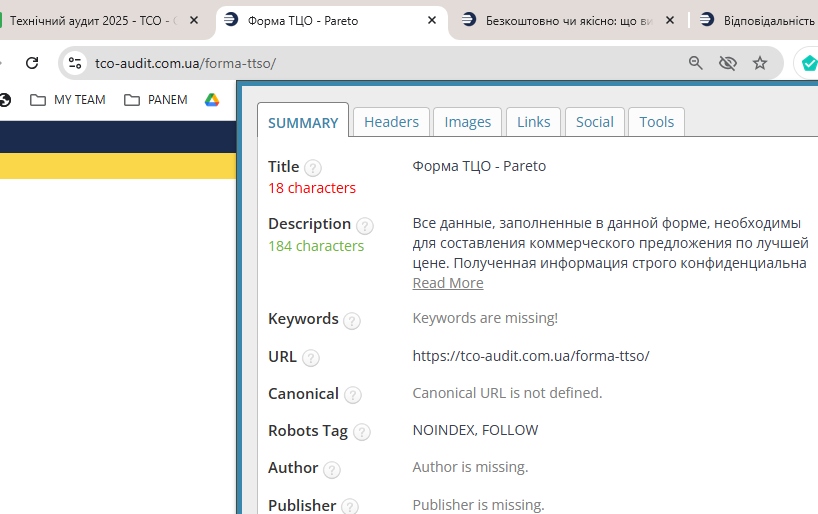Click the address bar URL field
The image size is (818, 514).
pyautogui.click(x=380, y=63)
